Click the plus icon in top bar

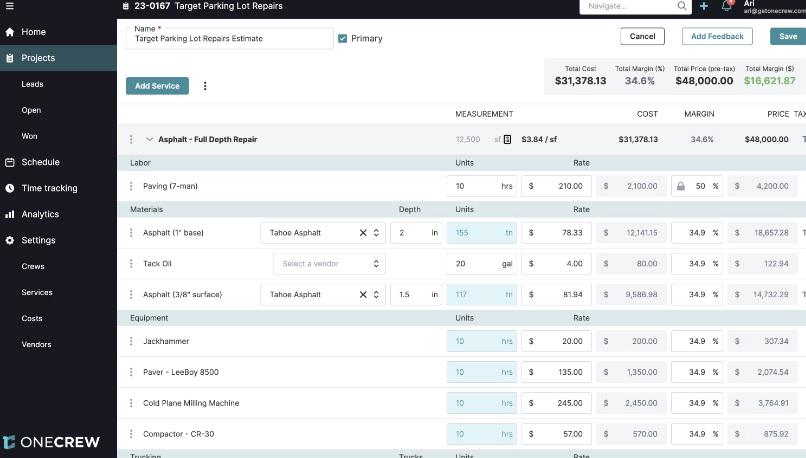(x=704, y=6)
